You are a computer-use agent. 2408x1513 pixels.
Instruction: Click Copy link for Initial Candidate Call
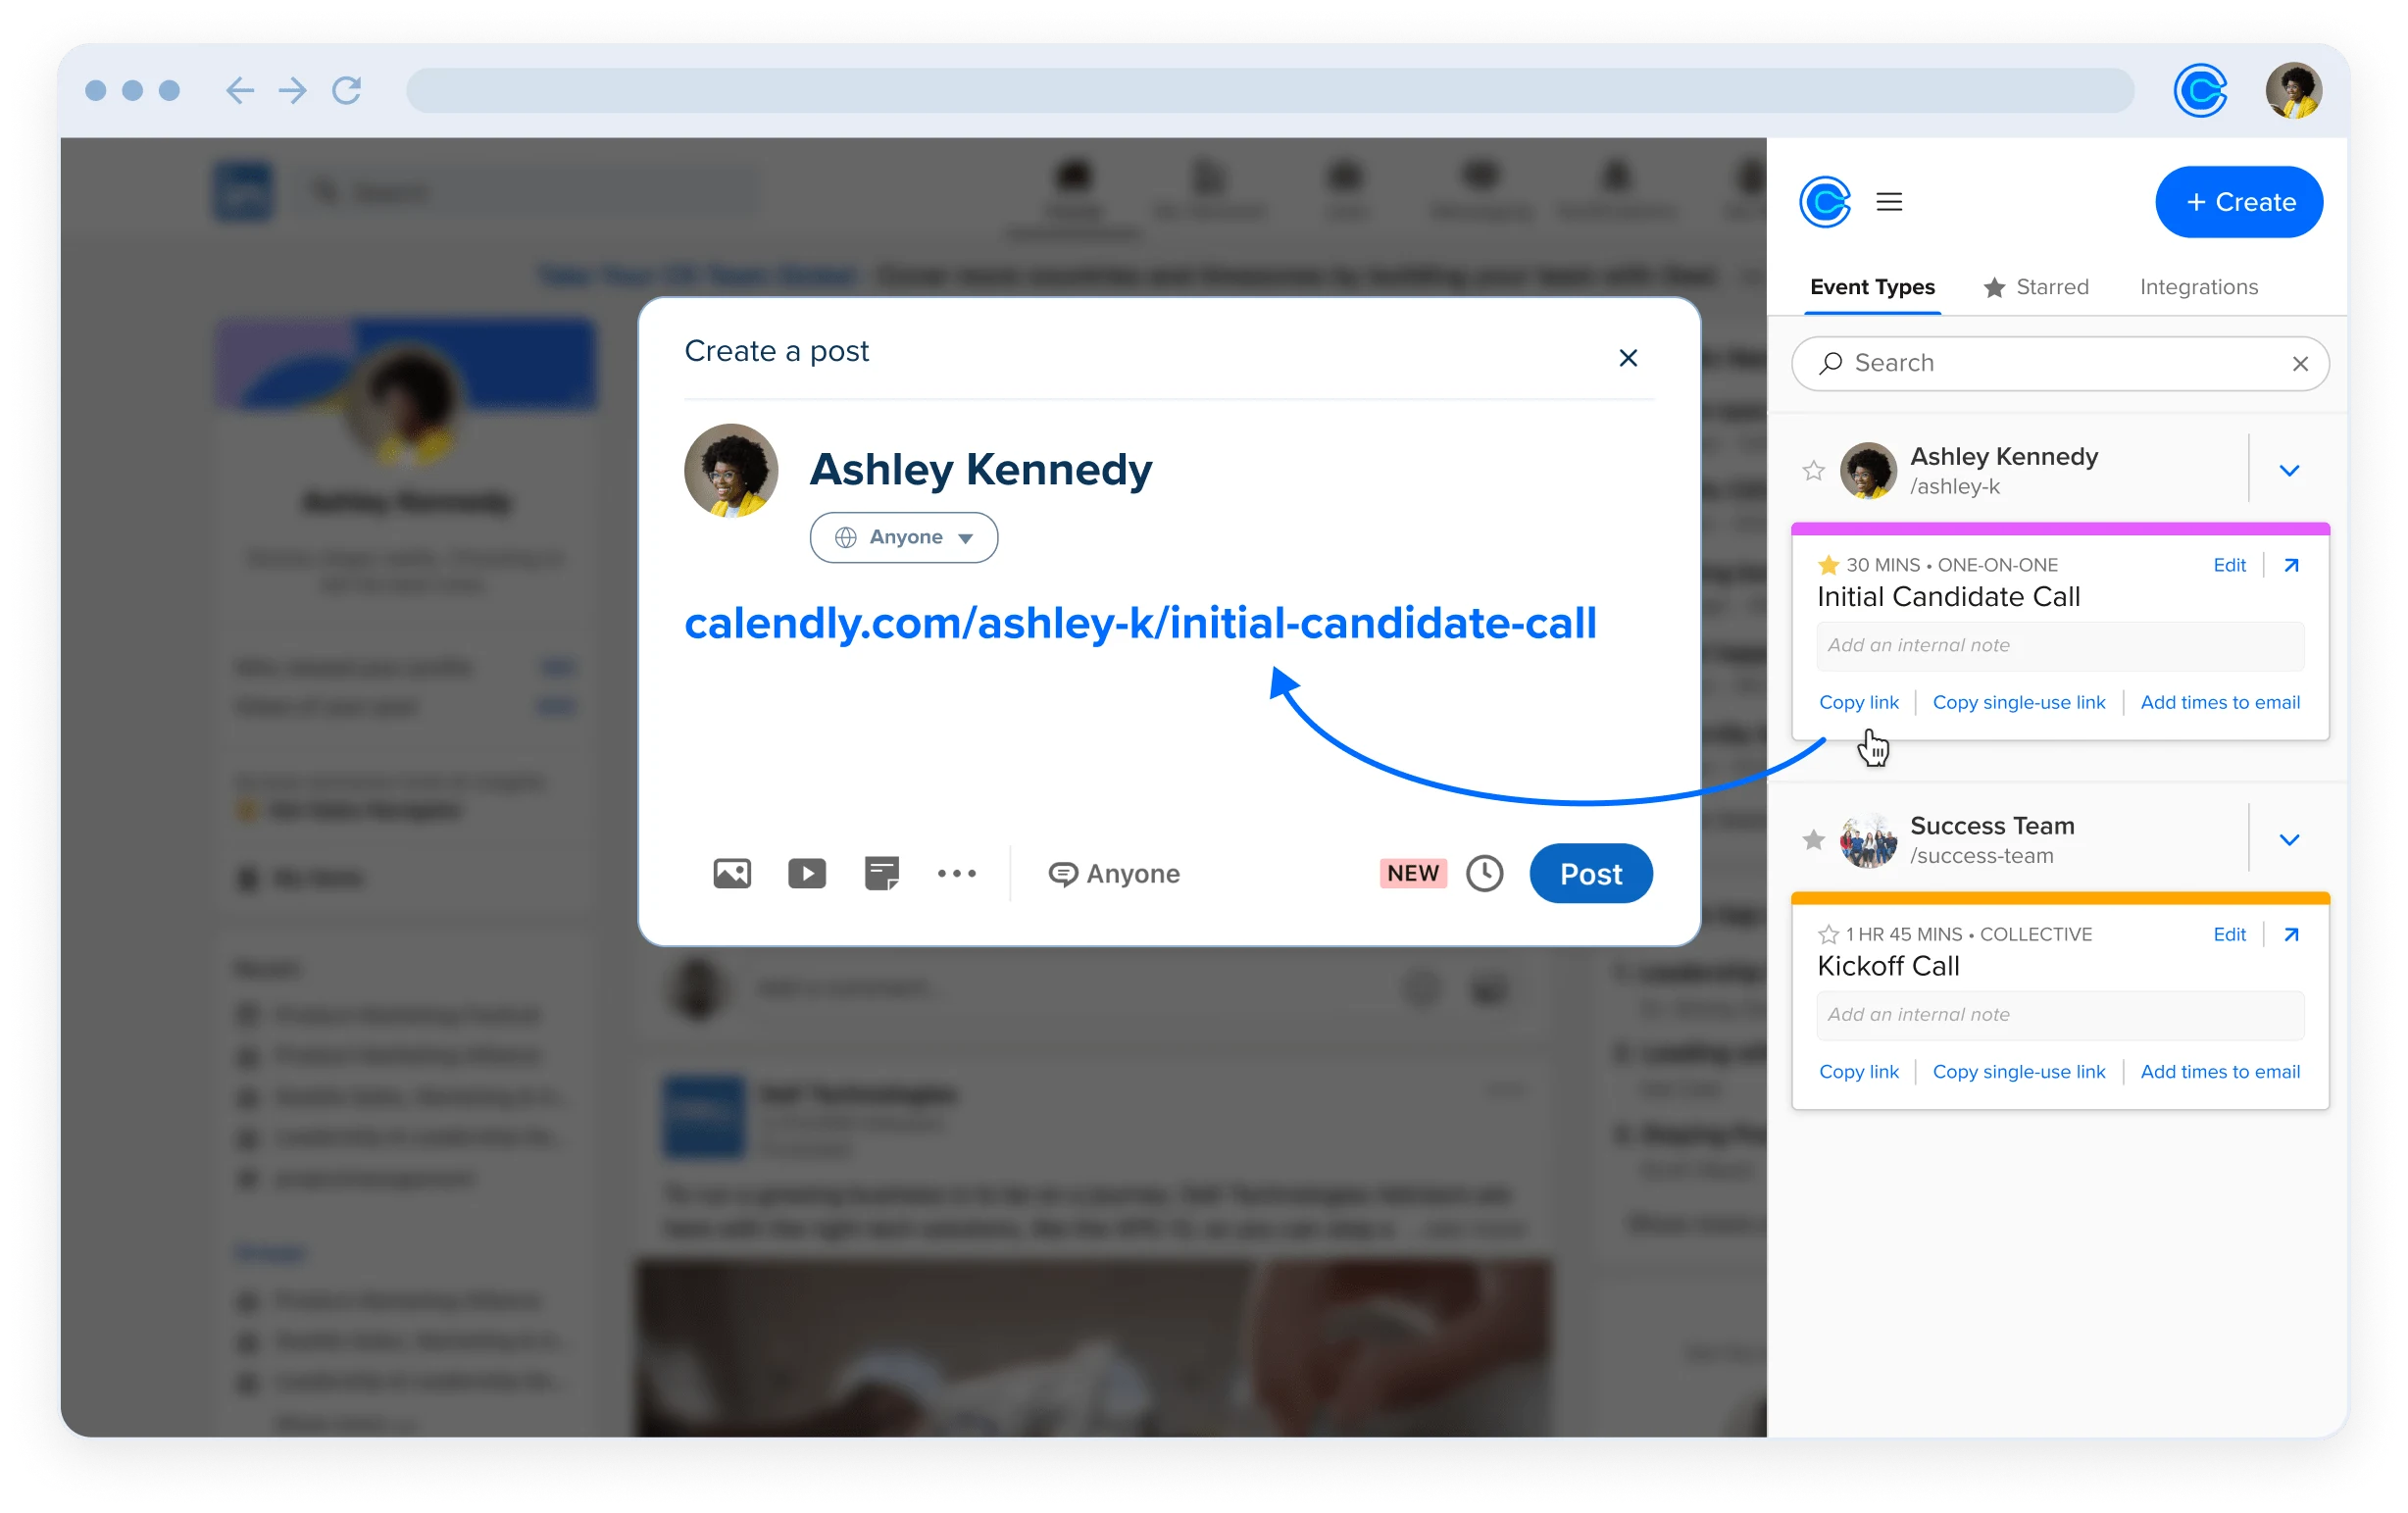1856,702
